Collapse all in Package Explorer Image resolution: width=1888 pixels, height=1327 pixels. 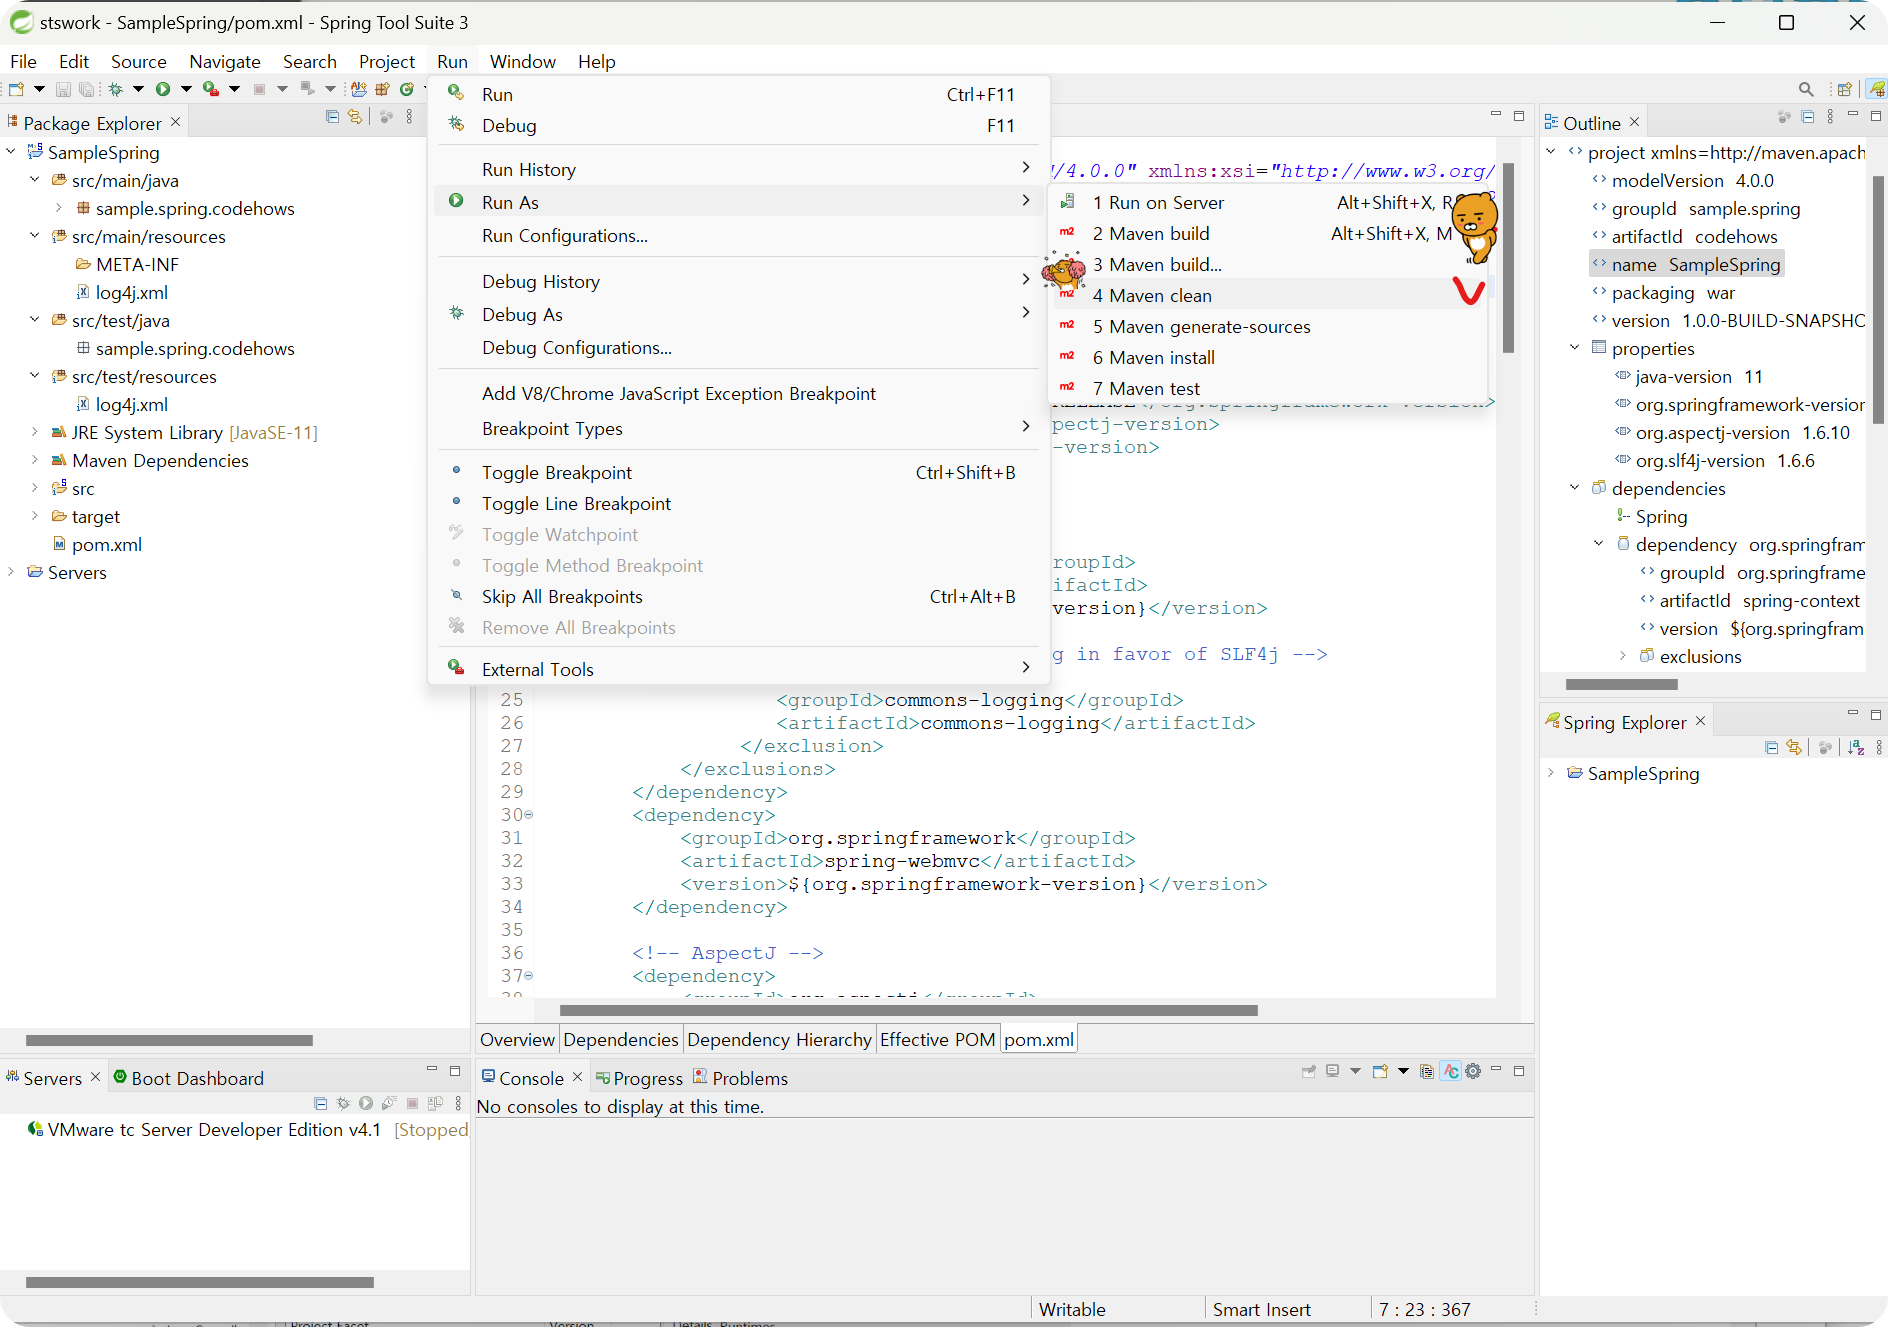coord(333,117)
